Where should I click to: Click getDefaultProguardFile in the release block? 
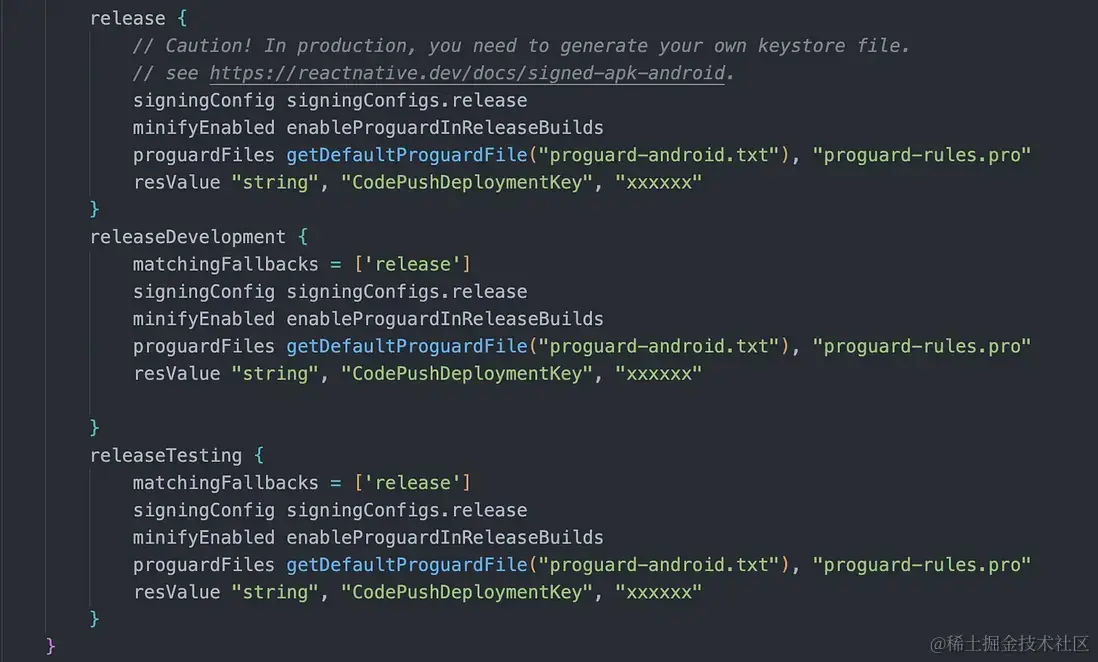click(406, 155)
